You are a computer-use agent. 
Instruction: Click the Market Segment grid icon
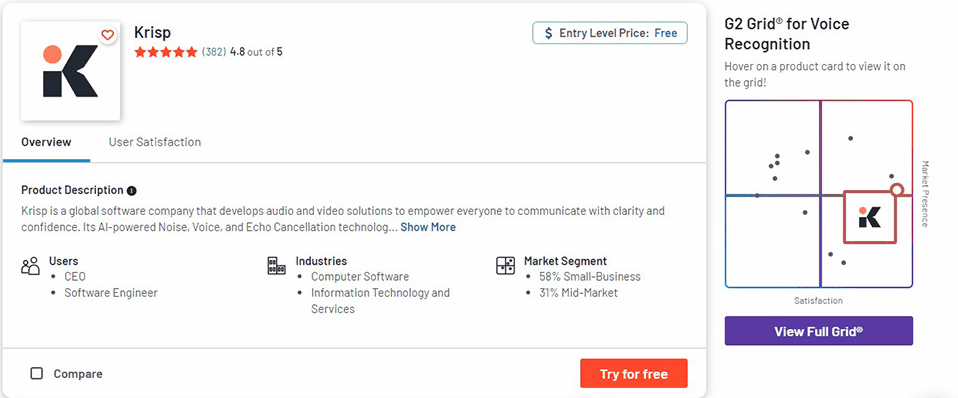click(505, 266)
